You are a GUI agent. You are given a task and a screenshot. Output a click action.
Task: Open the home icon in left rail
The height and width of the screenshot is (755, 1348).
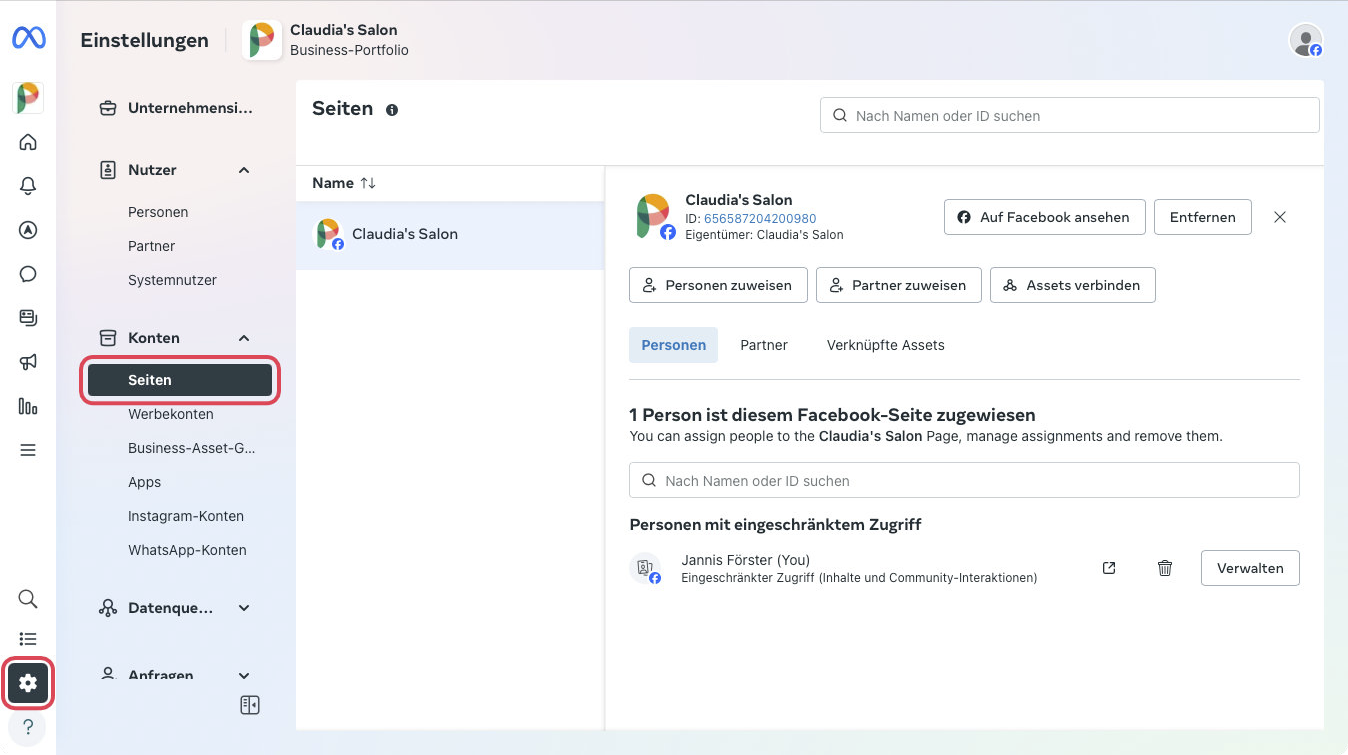point(28,142)
